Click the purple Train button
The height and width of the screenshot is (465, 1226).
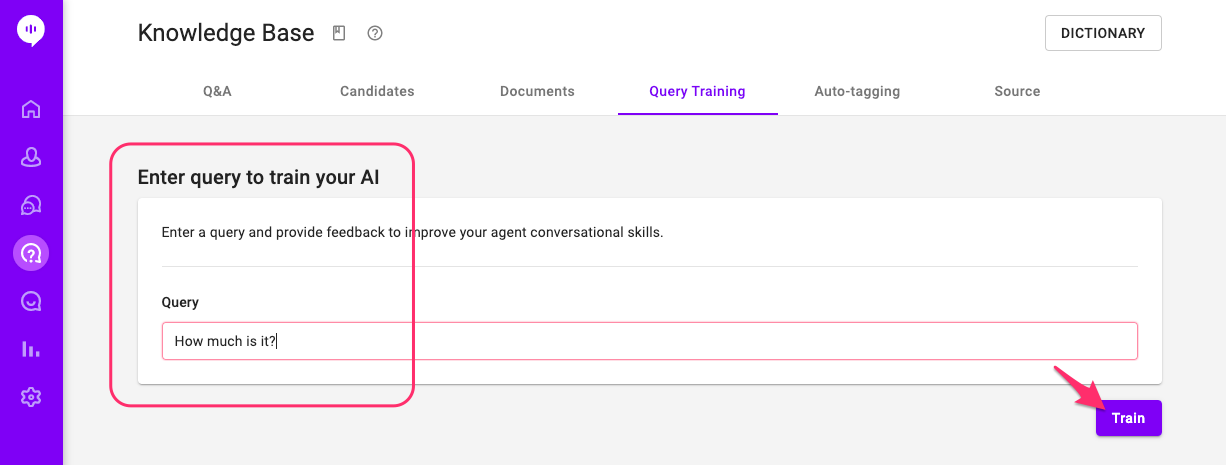point(1128,418)
